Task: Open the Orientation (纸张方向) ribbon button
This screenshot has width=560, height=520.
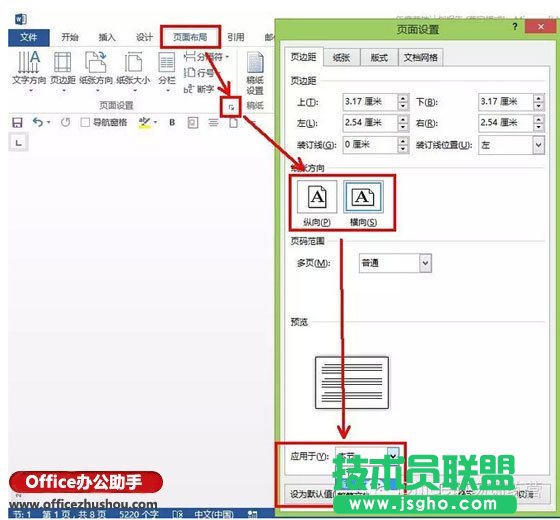Action: pyautogui.click(x=96, y=71)
